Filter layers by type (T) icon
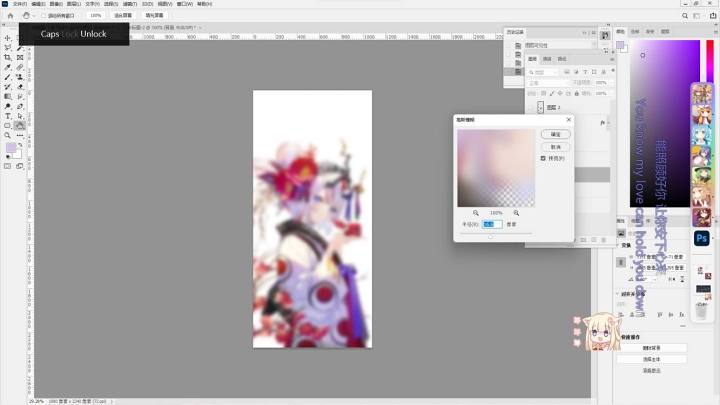This screenshot has height=405, width=720. coord(585,72)
